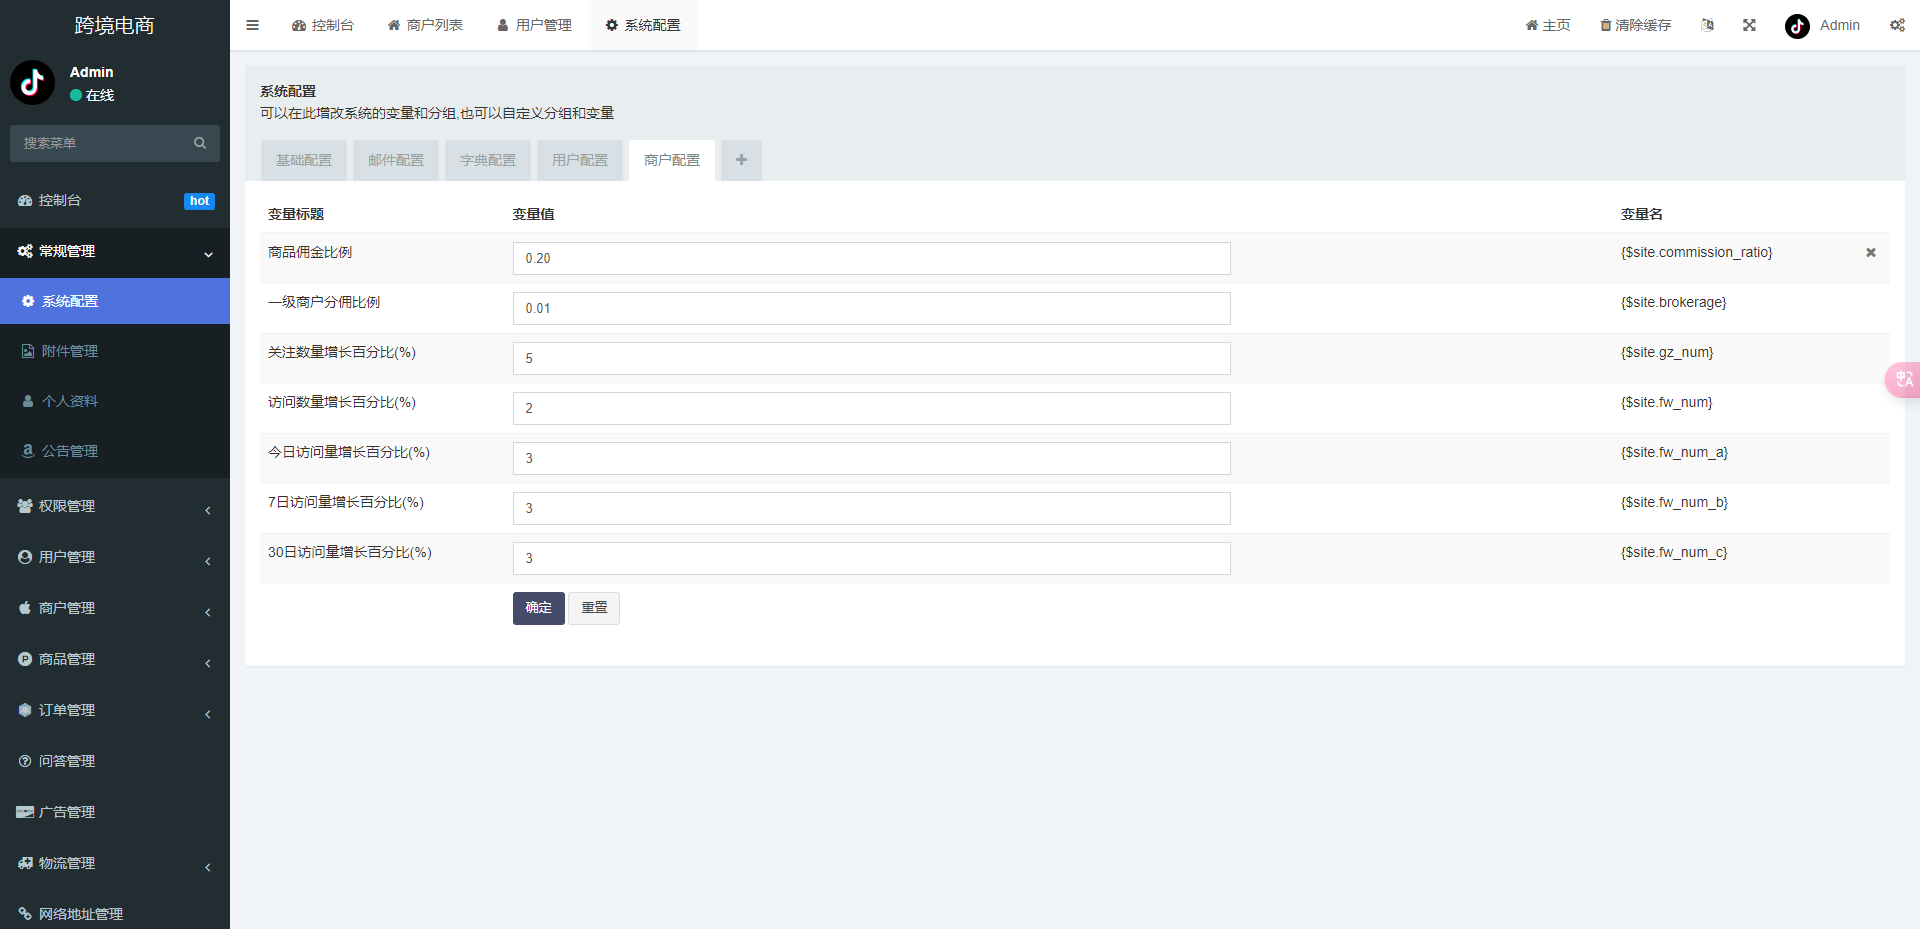This screenshot has height=929, width=1920.
Task: Click the 商品佣金比例 value input field
Action: pyautogui.click(x=871, y=258)
